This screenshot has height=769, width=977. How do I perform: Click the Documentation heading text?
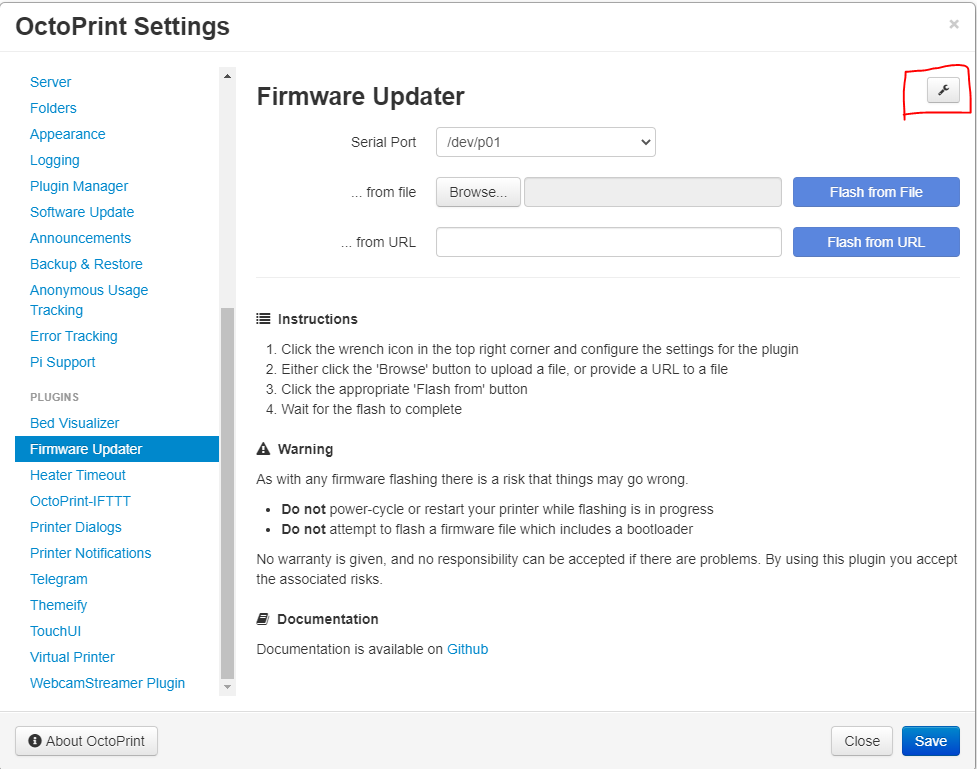328,619
